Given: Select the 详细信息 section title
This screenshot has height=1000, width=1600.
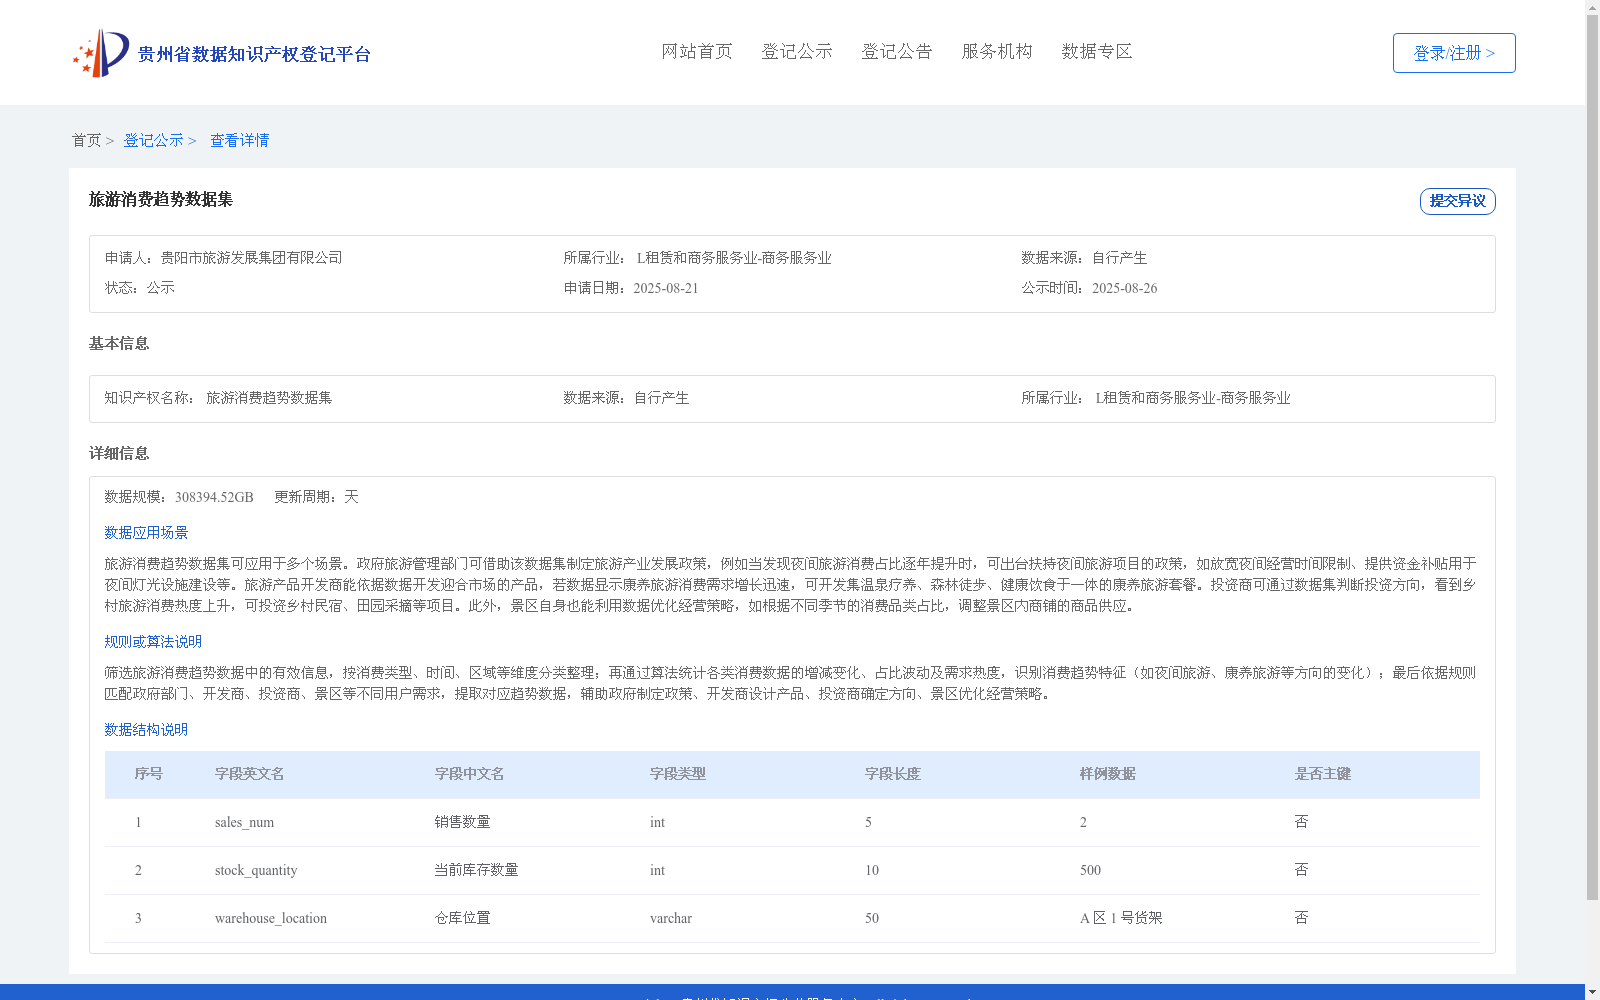Looking at the screenshot, I should tap(119, 454).
